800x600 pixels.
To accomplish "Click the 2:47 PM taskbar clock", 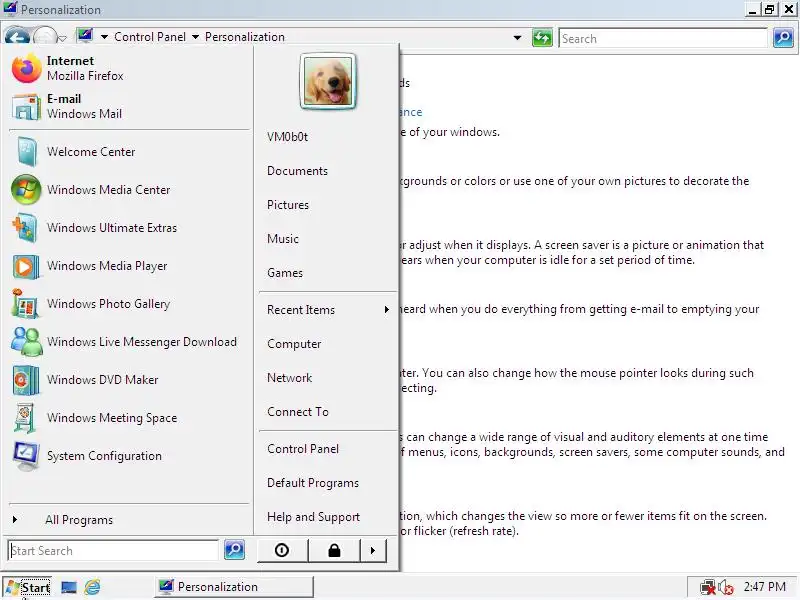I will [764, 587].
